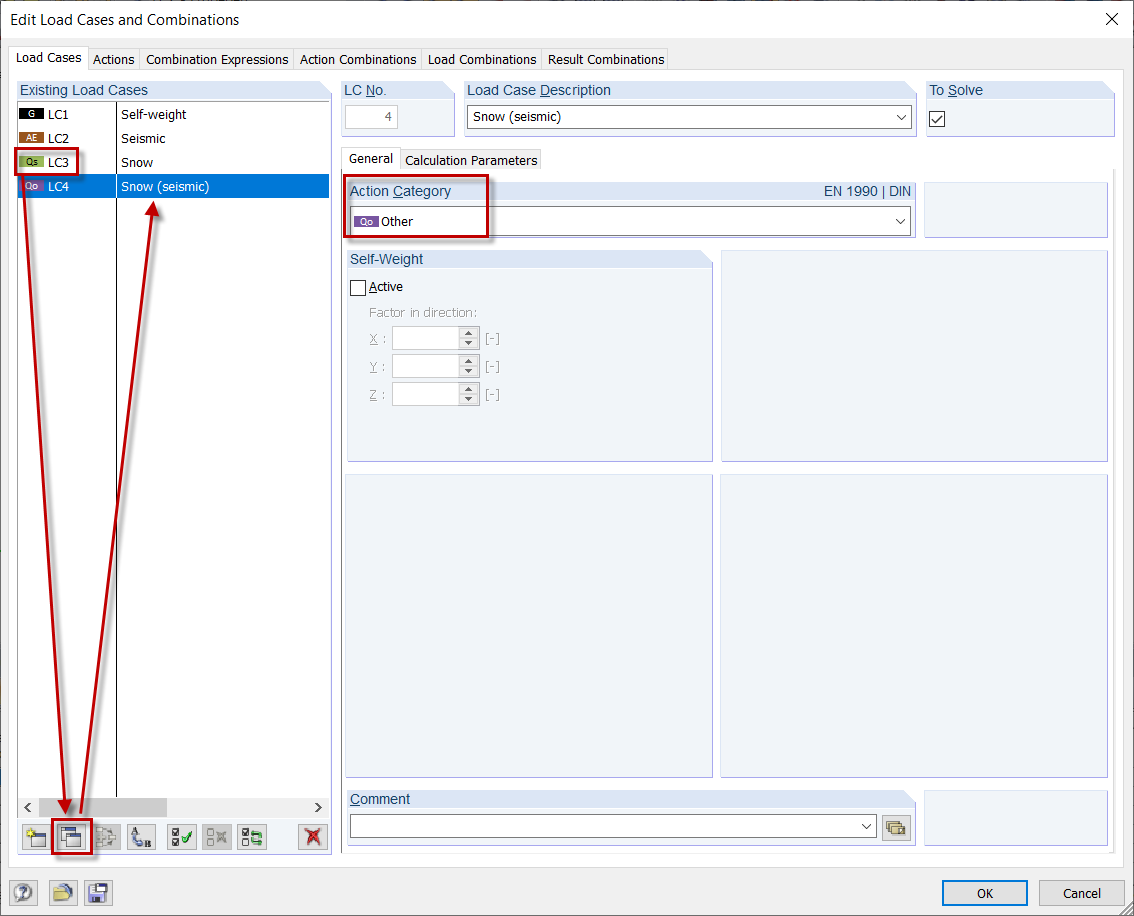Cancel the Edit Load Cases dialog
The image size is (1134, 916).
point(1081,892)
